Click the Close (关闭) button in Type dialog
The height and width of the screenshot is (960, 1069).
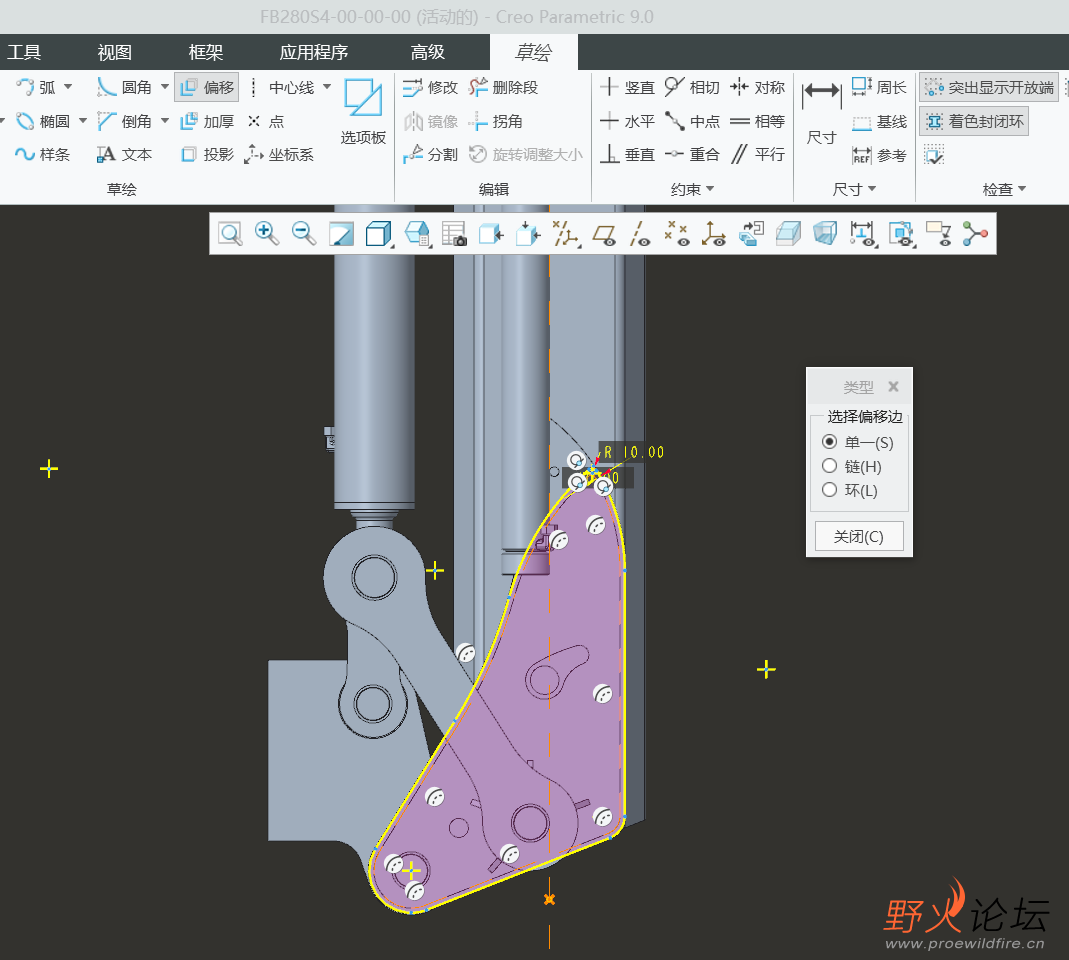pyautogui.click(x=859, y=537)
